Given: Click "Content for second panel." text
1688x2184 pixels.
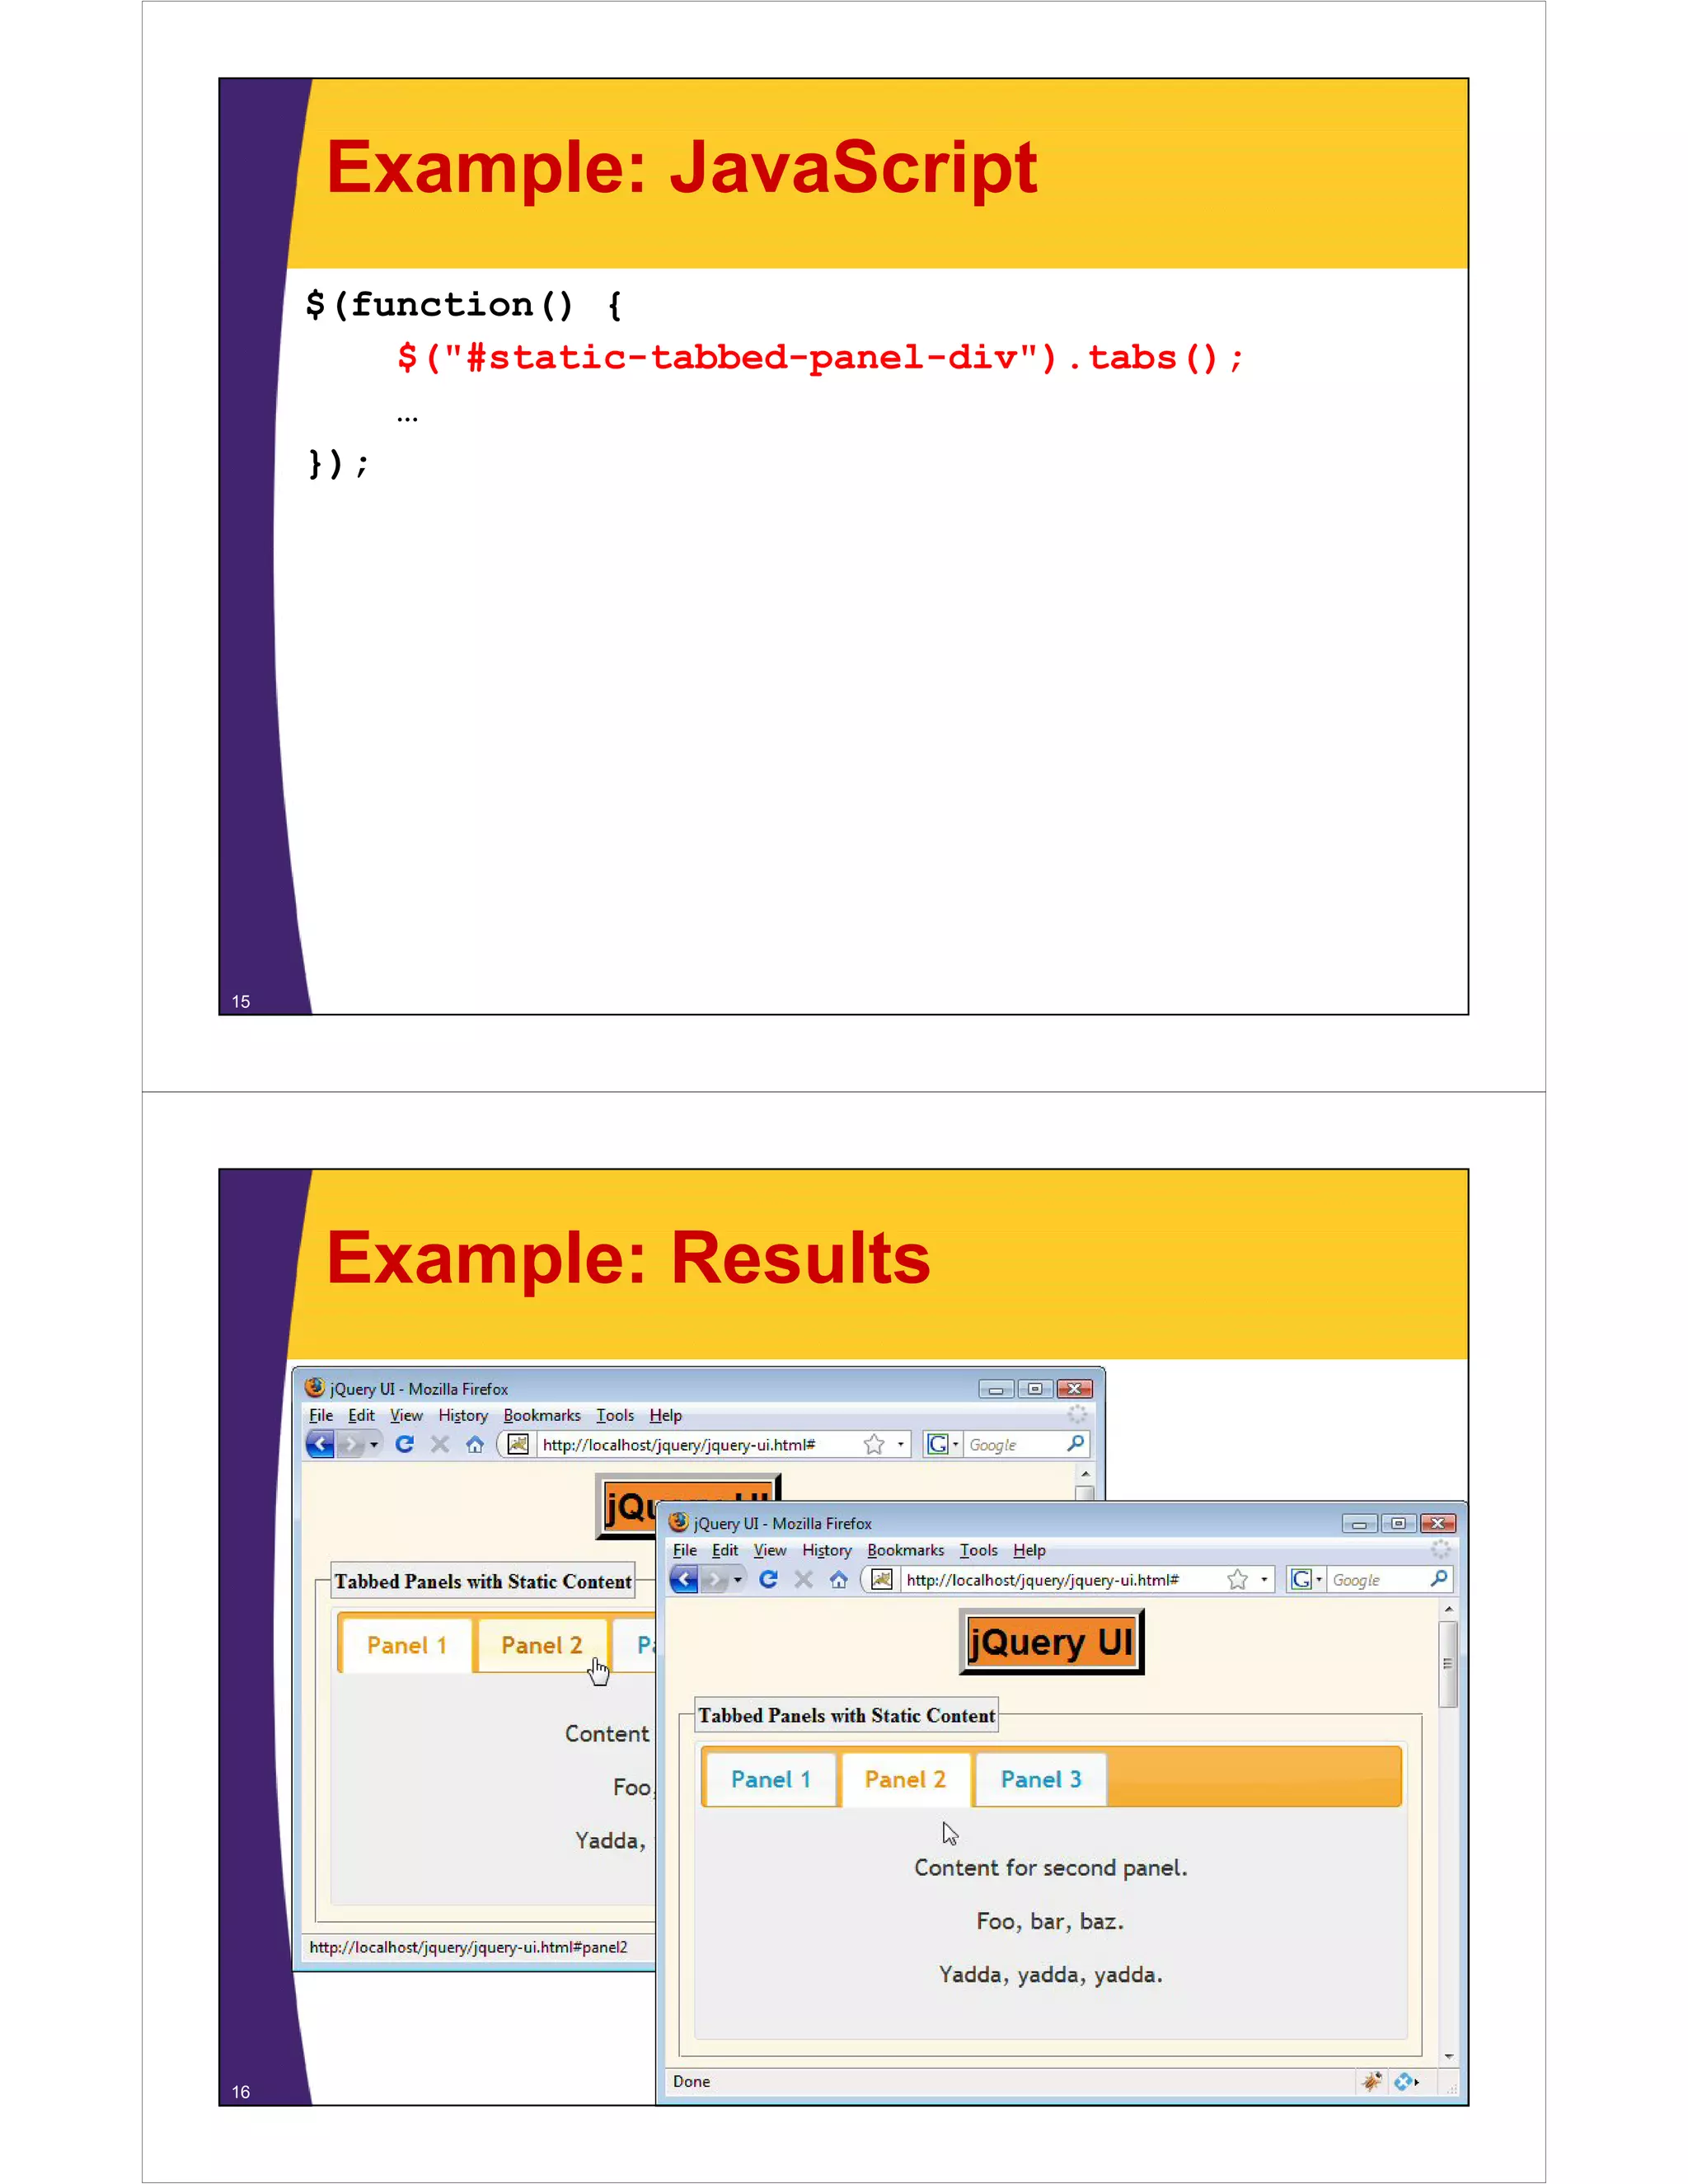Looking at the screenshot, I should click(x=1050, y=1868).
